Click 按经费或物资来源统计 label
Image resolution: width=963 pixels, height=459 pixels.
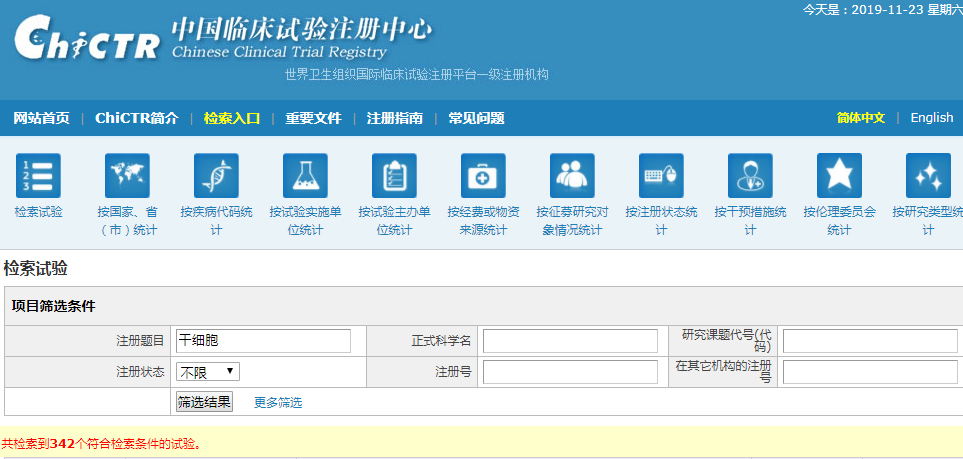coord(483,221)
